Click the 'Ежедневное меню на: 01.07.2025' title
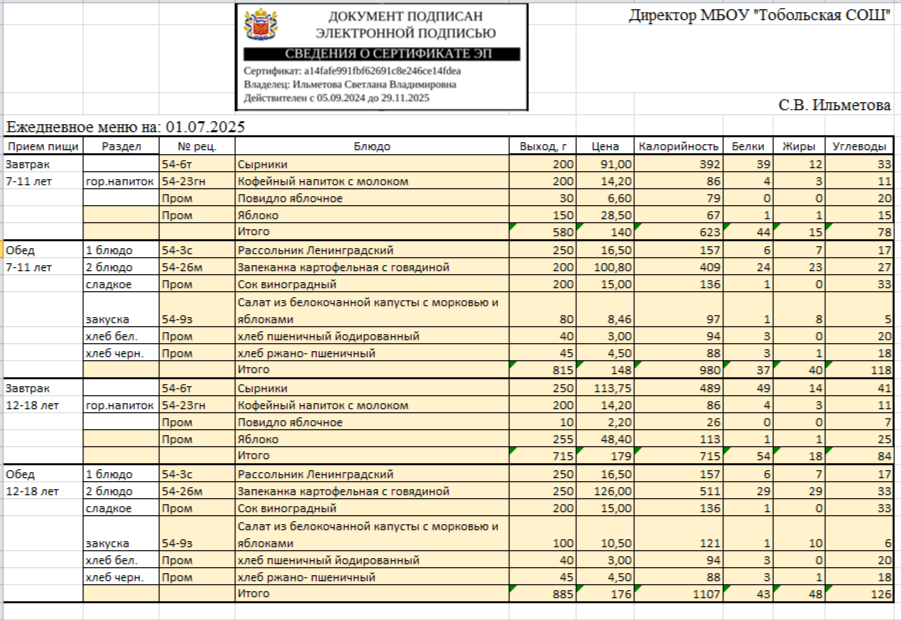This screenshot has width=901, height=620. tap(125, 127)
